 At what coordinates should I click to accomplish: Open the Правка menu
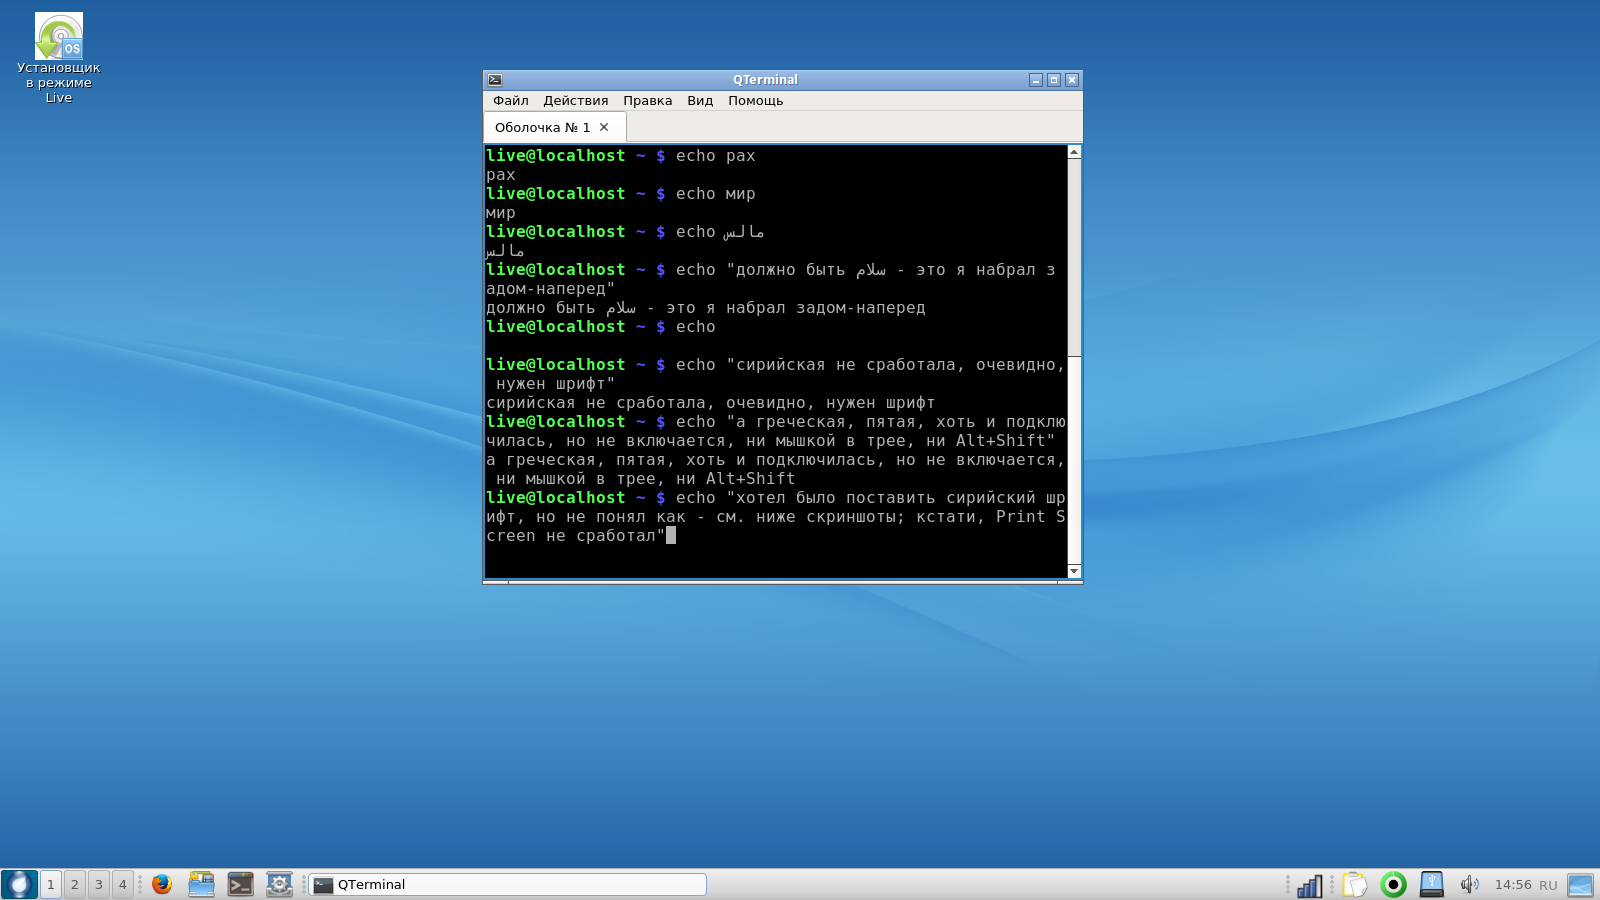click(647, 101)
